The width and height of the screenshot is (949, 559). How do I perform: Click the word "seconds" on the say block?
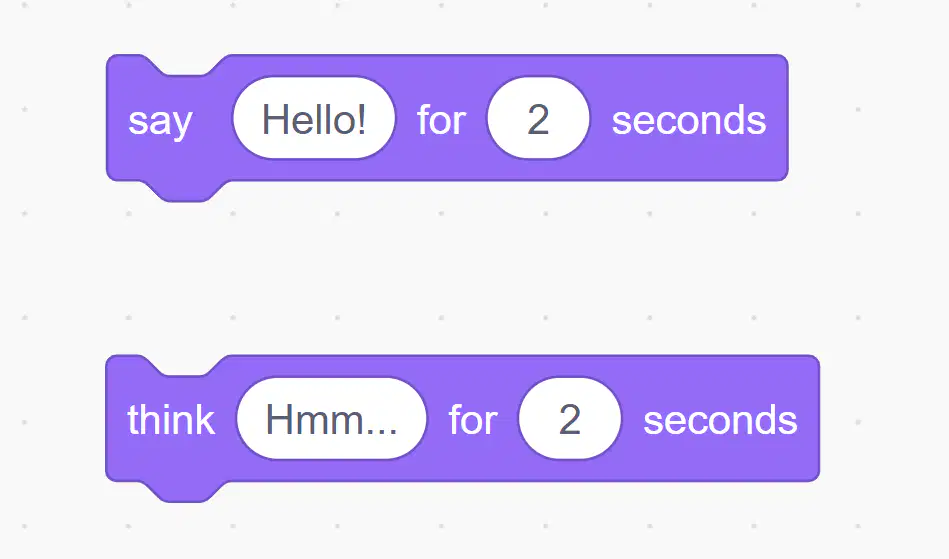(x=689, y=120)
